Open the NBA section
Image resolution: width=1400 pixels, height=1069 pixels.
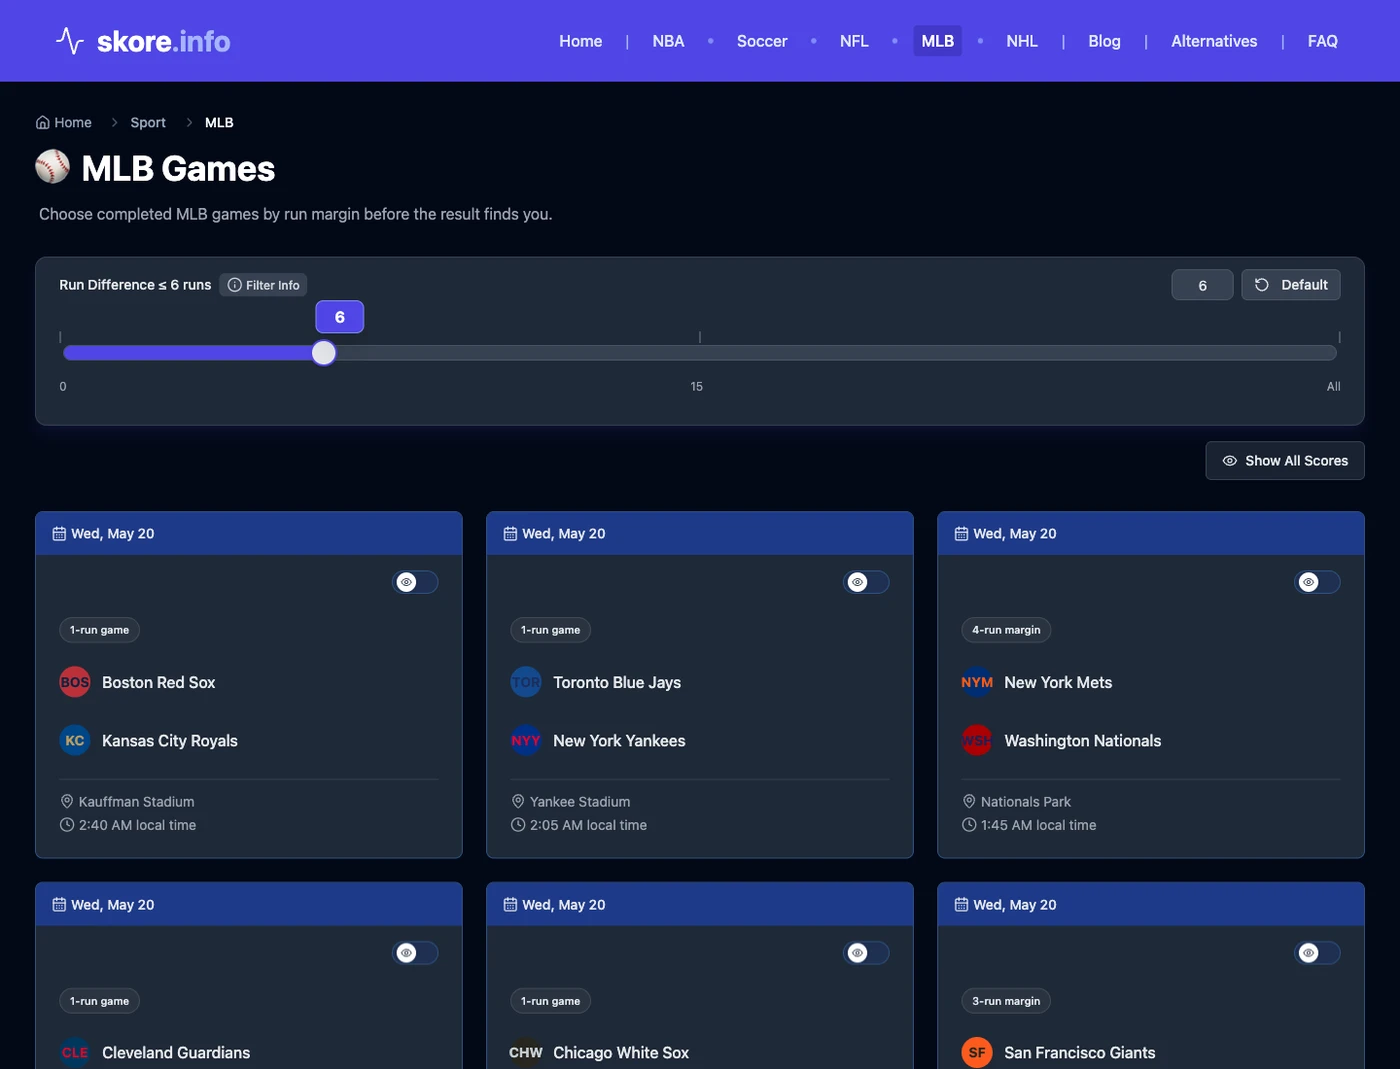pos(669,41)
